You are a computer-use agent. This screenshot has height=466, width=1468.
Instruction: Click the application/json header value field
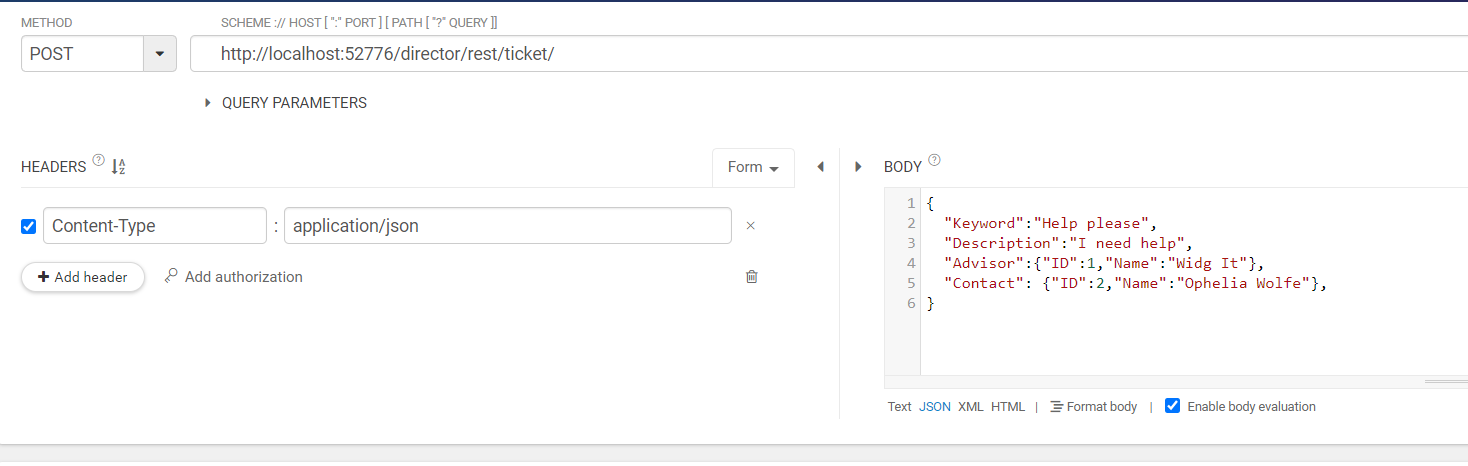(x=507, y=226)
